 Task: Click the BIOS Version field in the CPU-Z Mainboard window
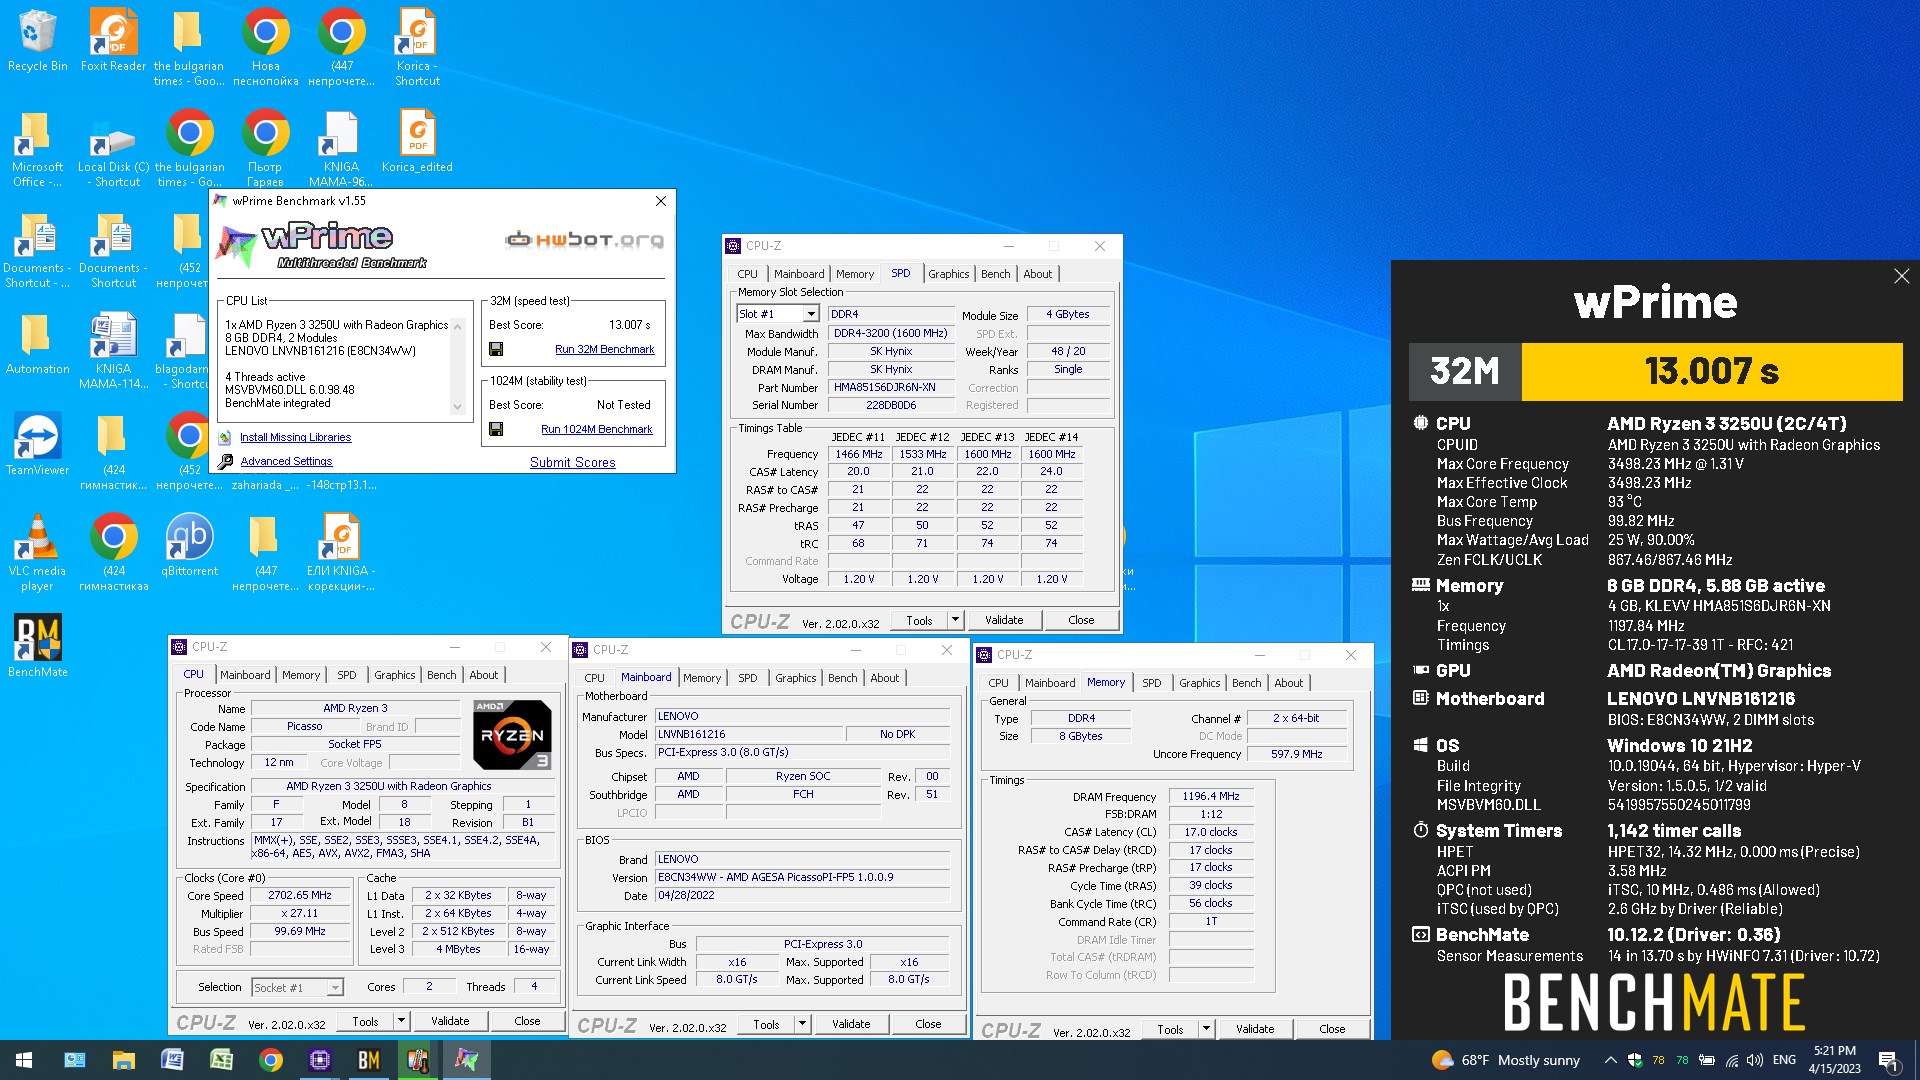pyautogui.click(x=803, y=877)
